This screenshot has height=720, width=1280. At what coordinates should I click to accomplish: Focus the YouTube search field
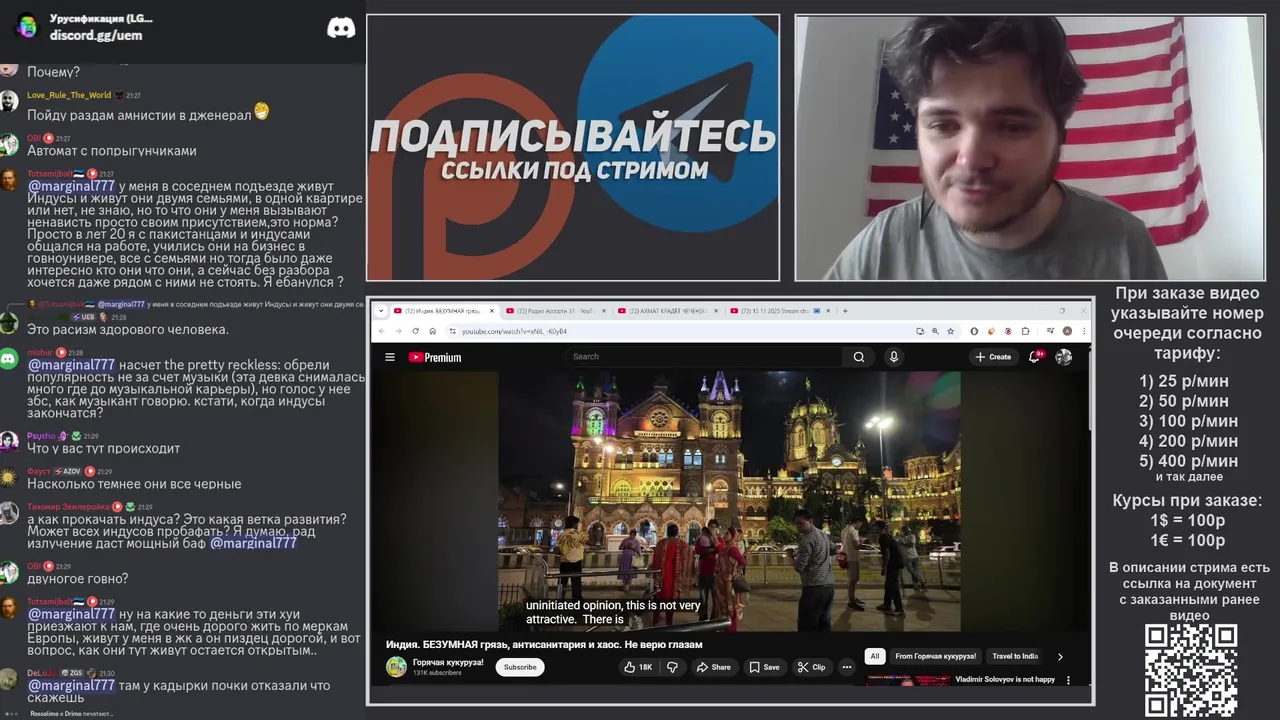[705, 357]
